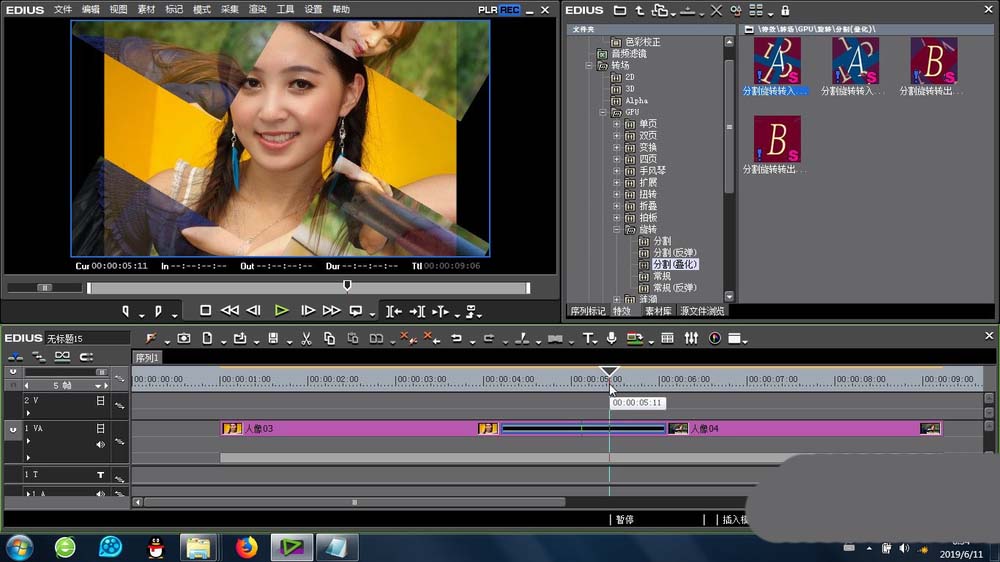Toggle the PLR player mode

click(488, 10)
